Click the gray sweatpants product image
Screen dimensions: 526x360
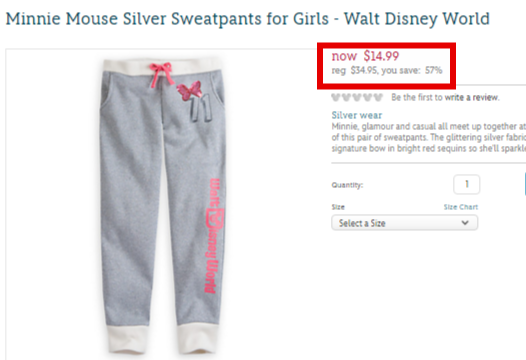[x=163, y=205]
